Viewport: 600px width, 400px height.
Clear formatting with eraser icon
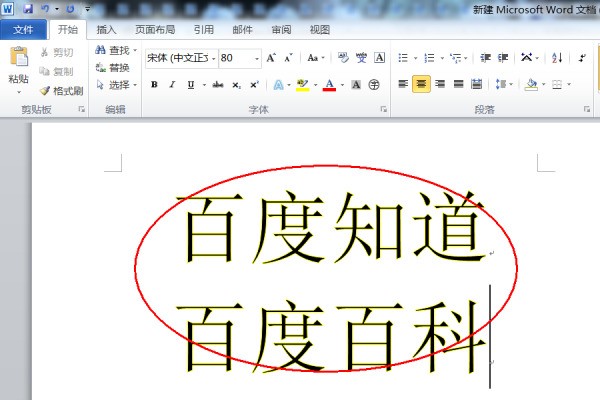click(x=343, y=58)
